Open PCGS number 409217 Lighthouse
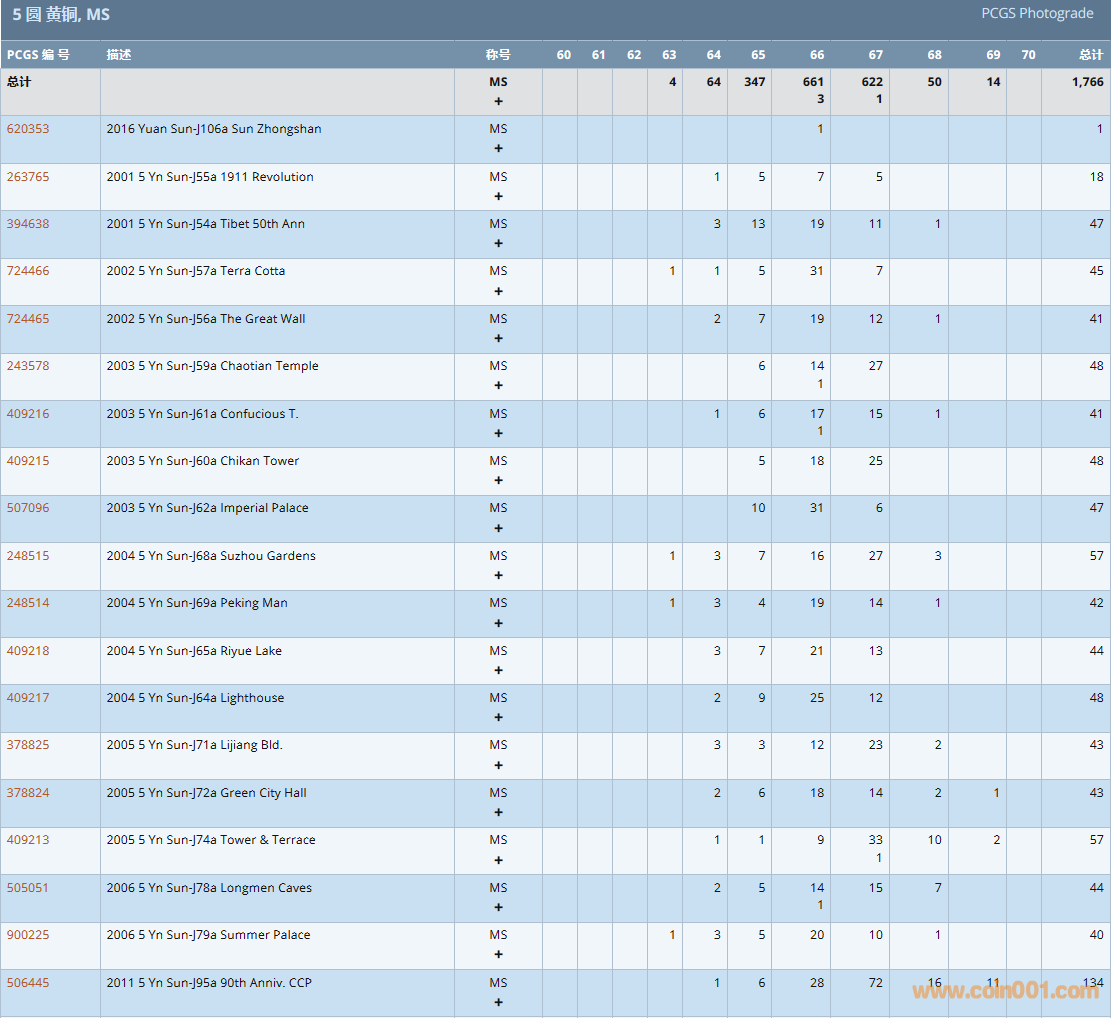 [x=28, y=698]
